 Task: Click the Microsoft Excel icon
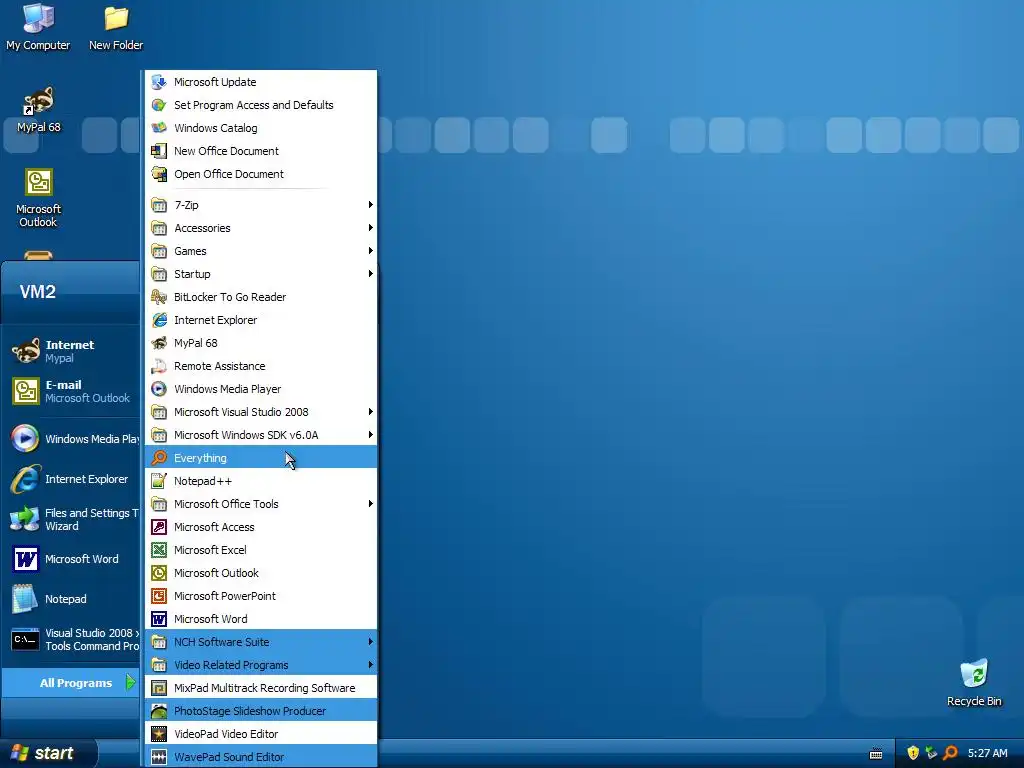(159, 550)
